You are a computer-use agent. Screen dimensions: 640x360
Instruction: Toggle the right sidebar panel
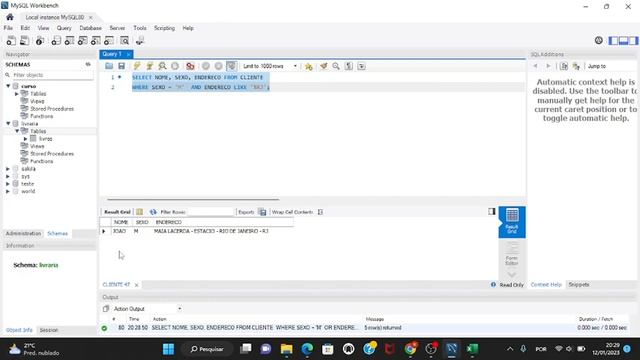633,40
